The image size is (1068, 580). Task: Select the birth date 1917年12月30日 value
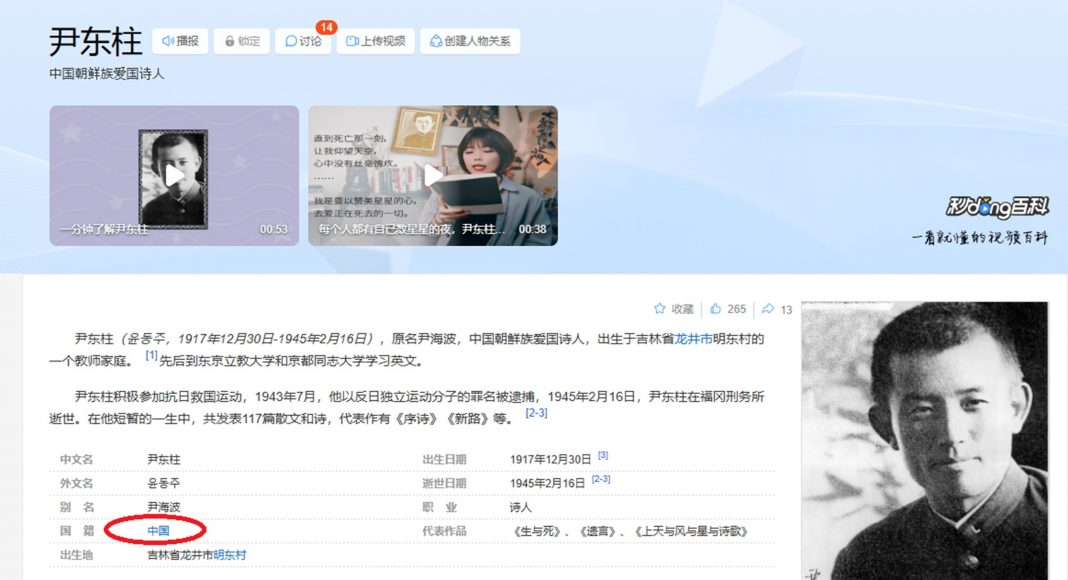[550, 460]
